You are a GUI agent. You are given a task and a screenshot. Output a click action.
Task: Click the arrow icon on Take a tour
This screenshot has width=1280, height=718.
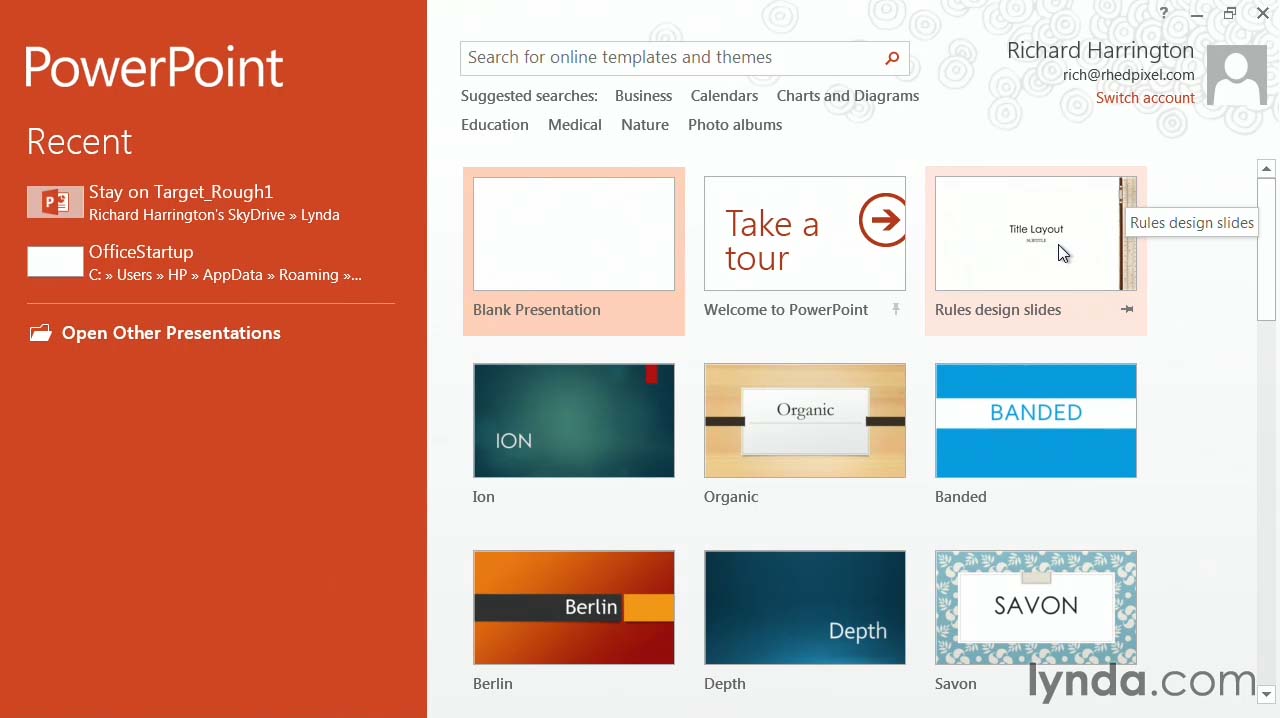881,222
